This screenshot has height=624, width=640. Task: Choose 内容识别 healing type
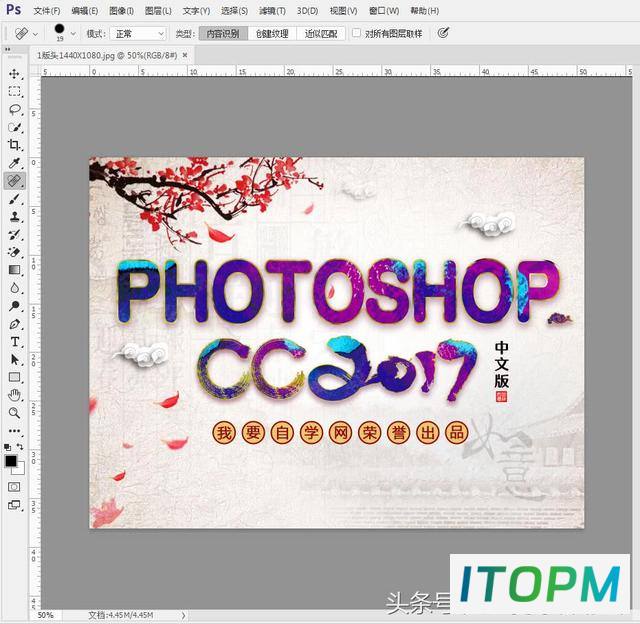tap(223, 33)
